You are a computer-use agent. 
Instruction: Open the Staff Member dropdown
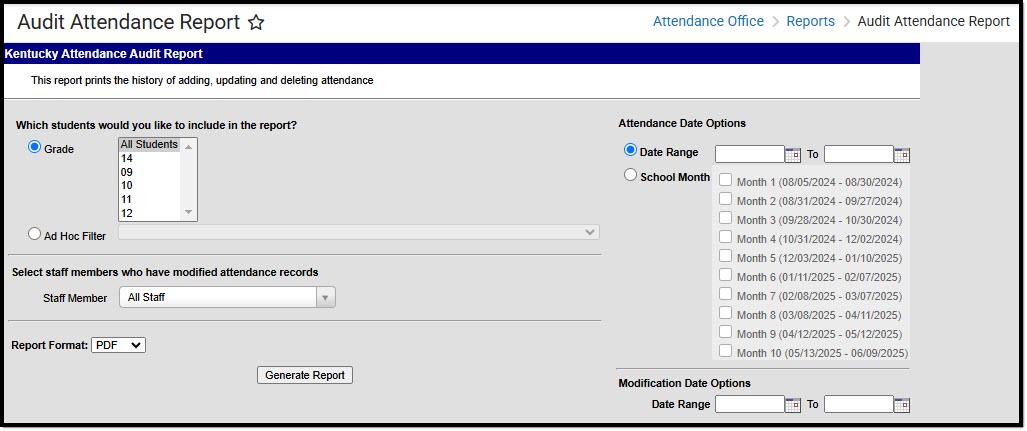tap(227, 297)
